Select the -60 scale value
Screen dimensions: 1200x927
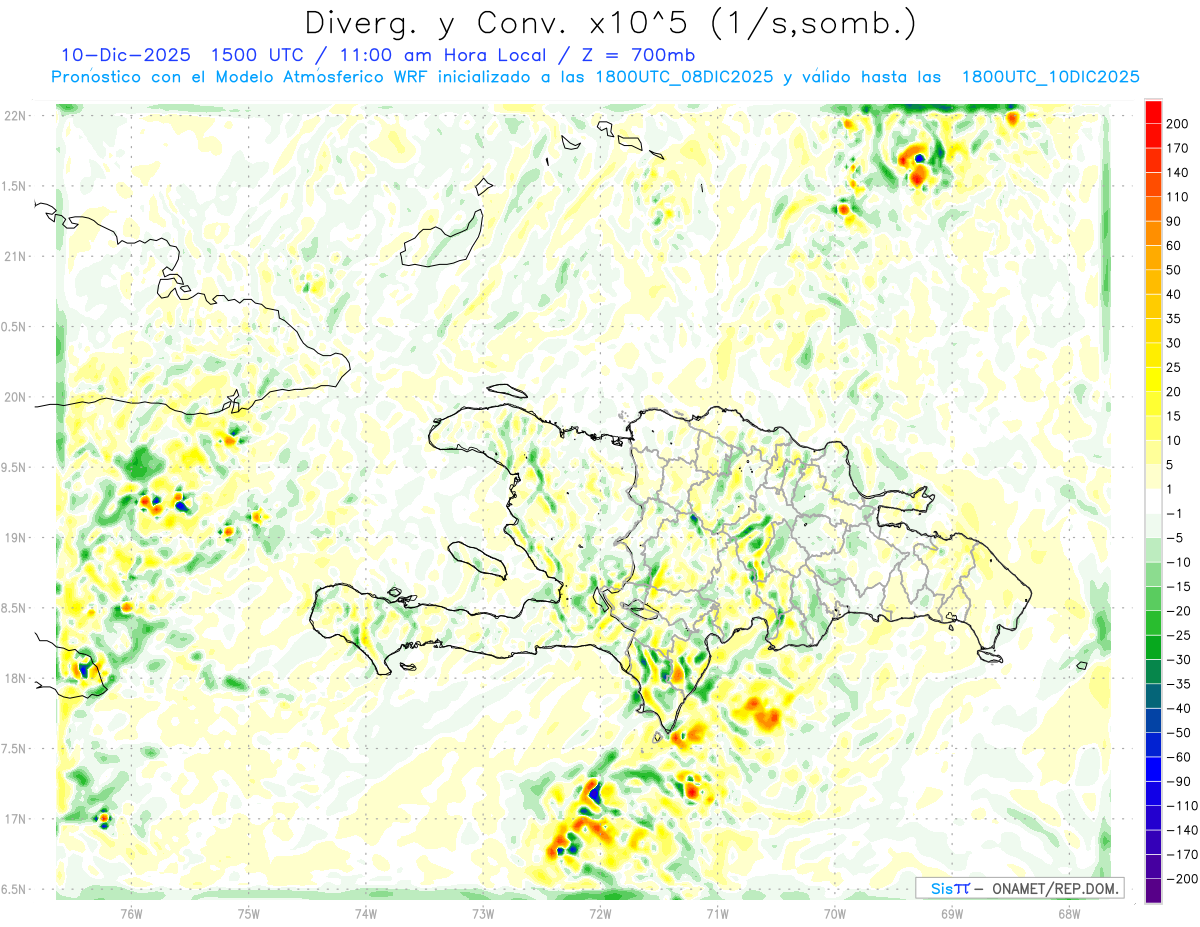[1179, 757]
